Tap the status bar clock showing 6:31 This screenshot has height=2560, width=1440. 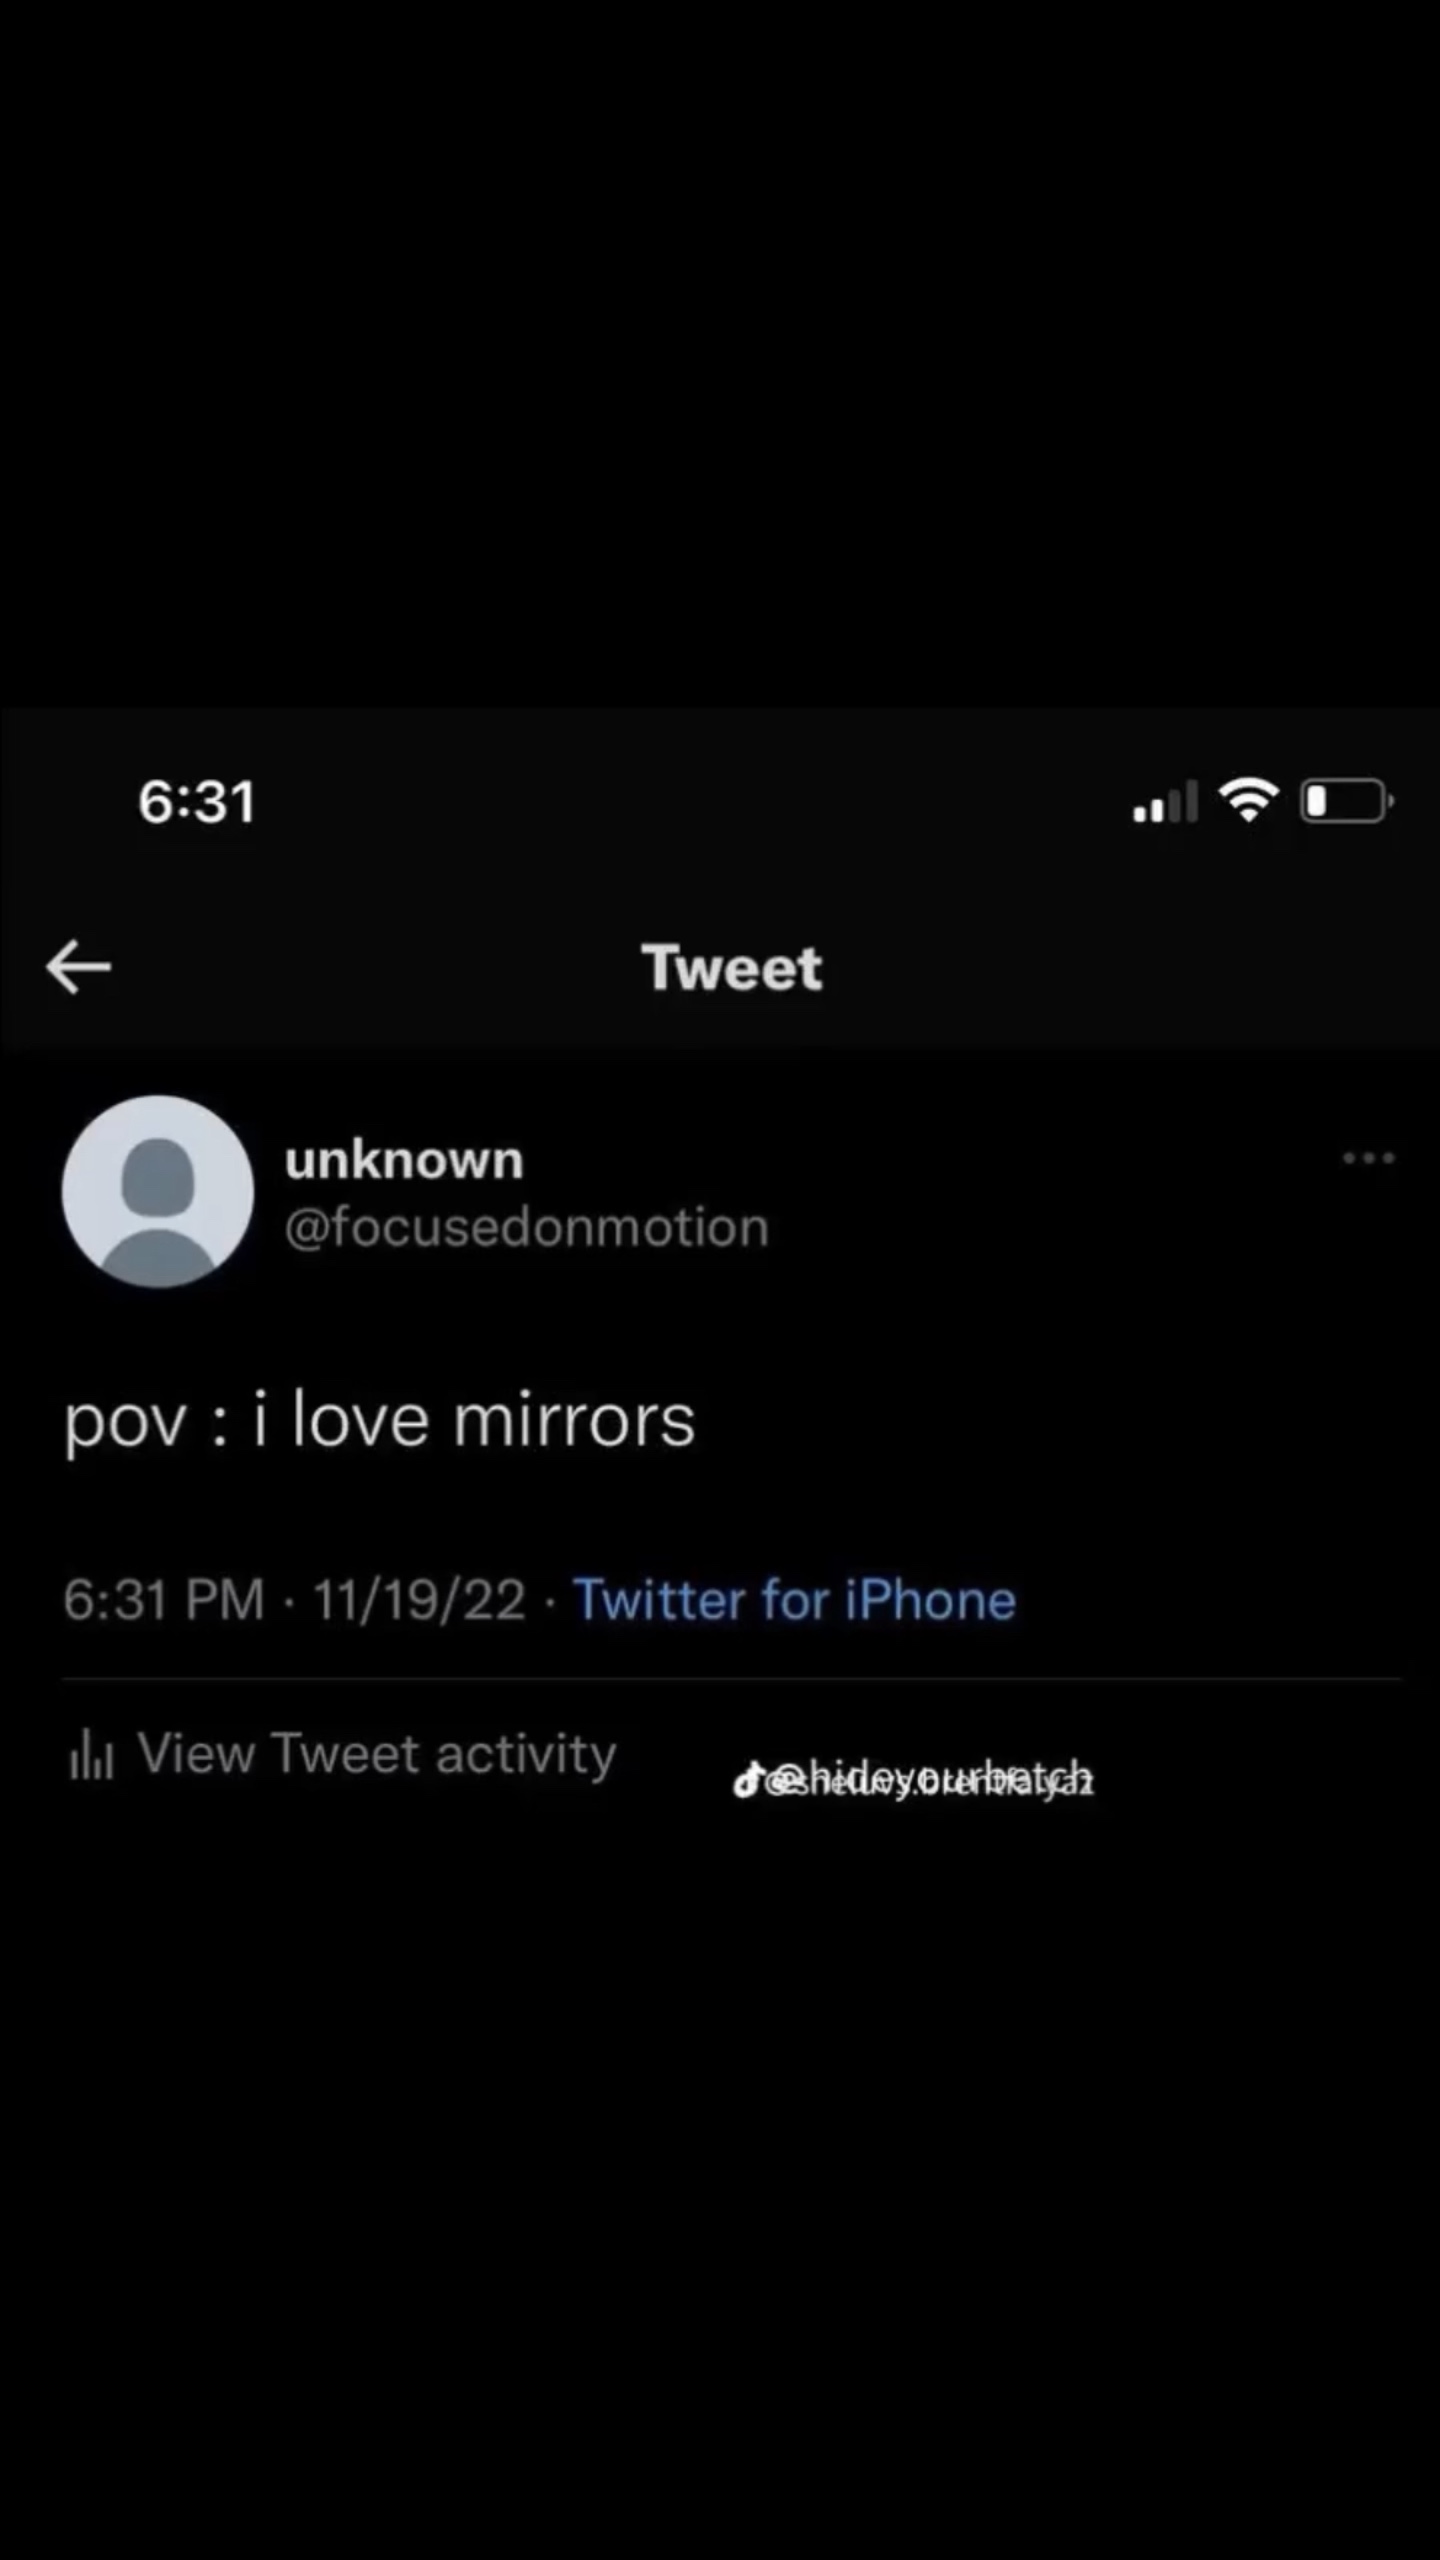[x=197, y=802]
